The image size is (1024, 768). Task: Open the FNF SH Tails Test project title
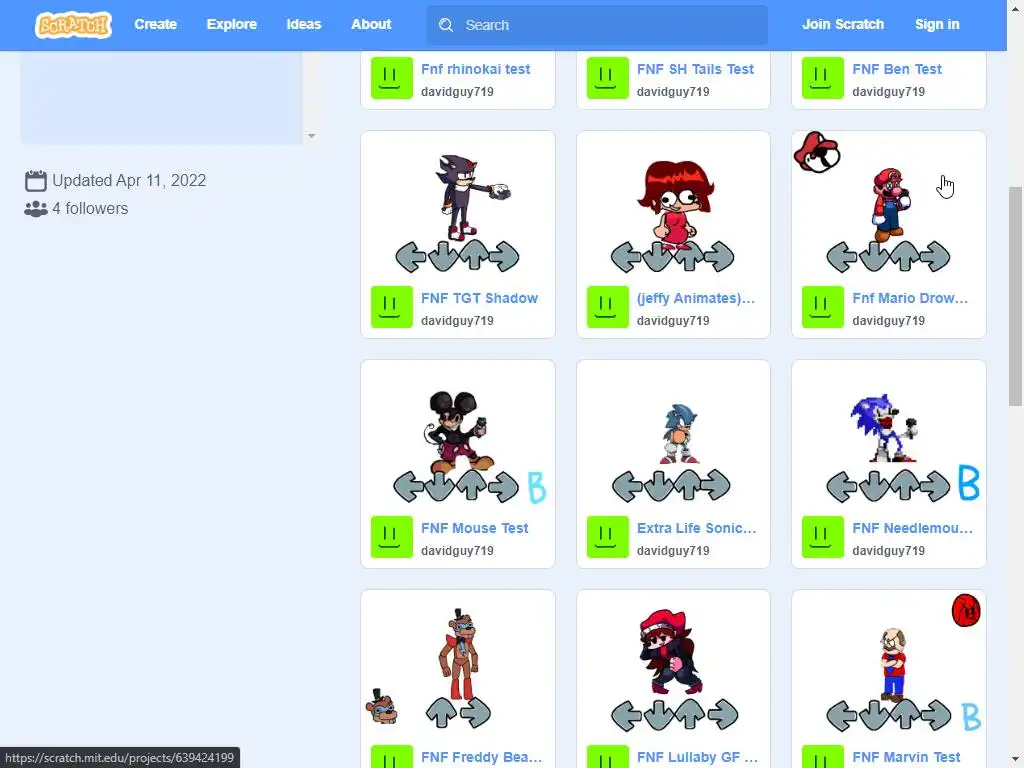tap(695, 69)
